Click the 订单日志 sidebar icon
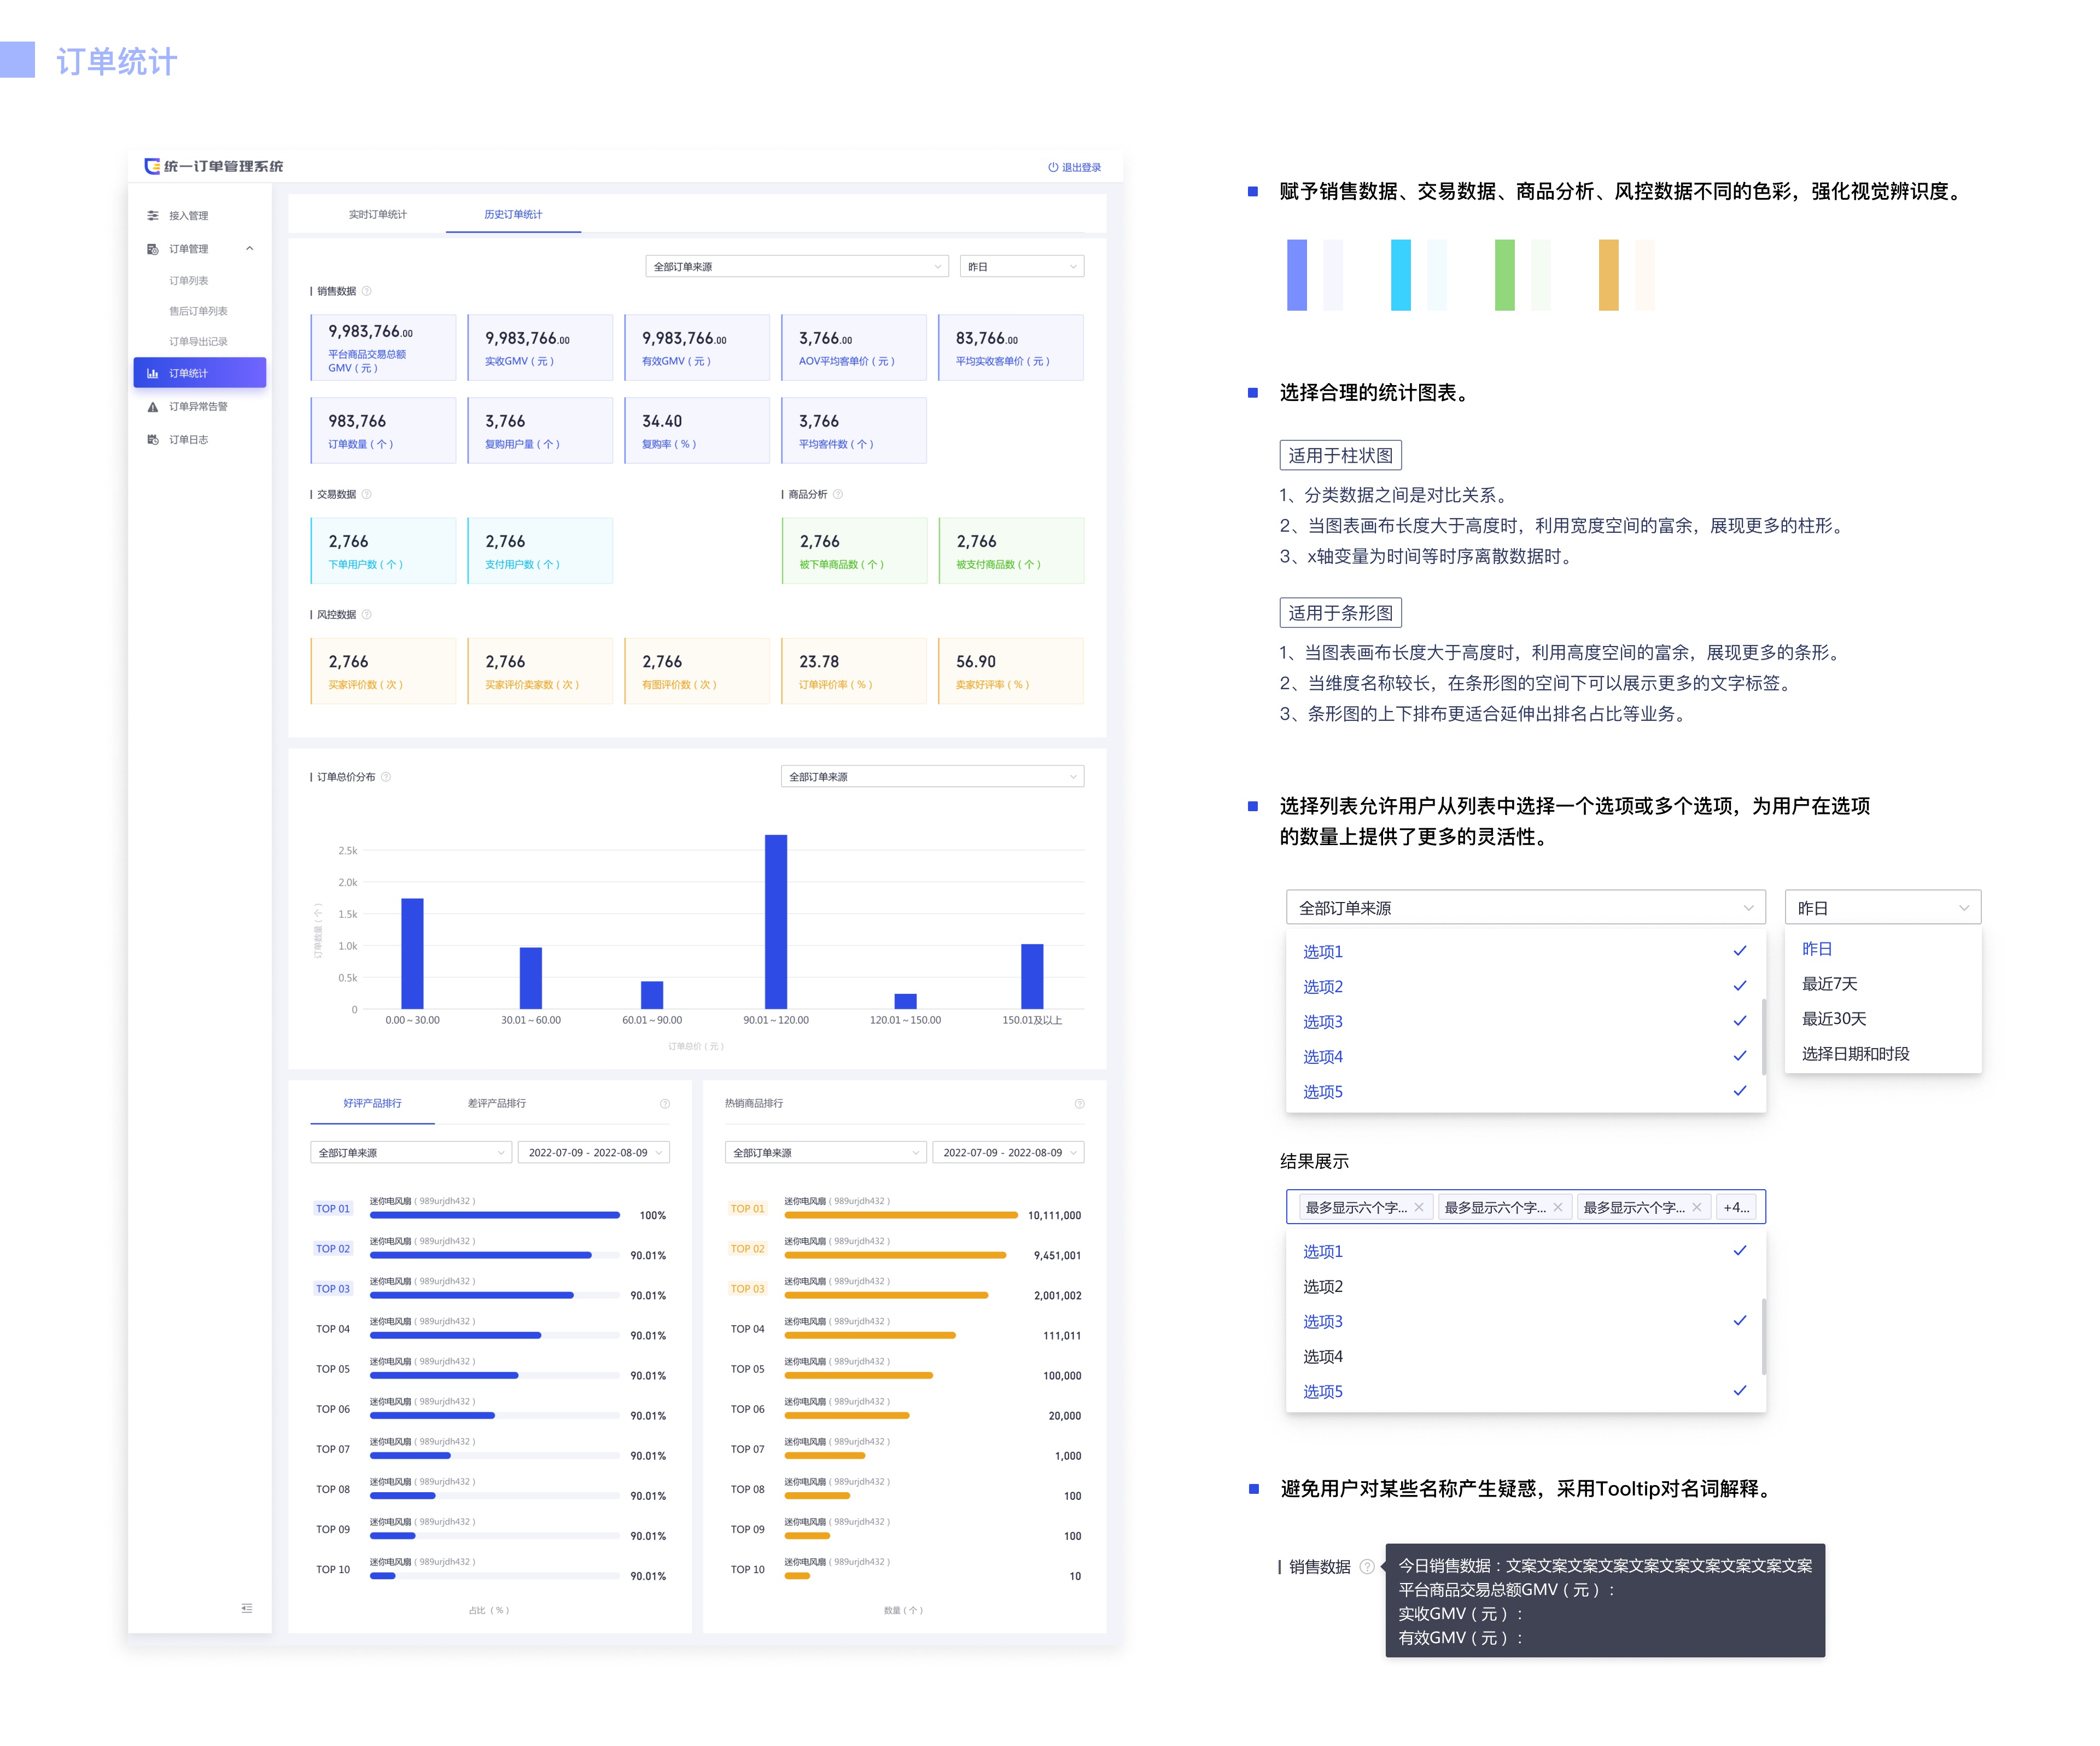Image resolution: width=2100 pixels, height=1746 pixels. 152,439
